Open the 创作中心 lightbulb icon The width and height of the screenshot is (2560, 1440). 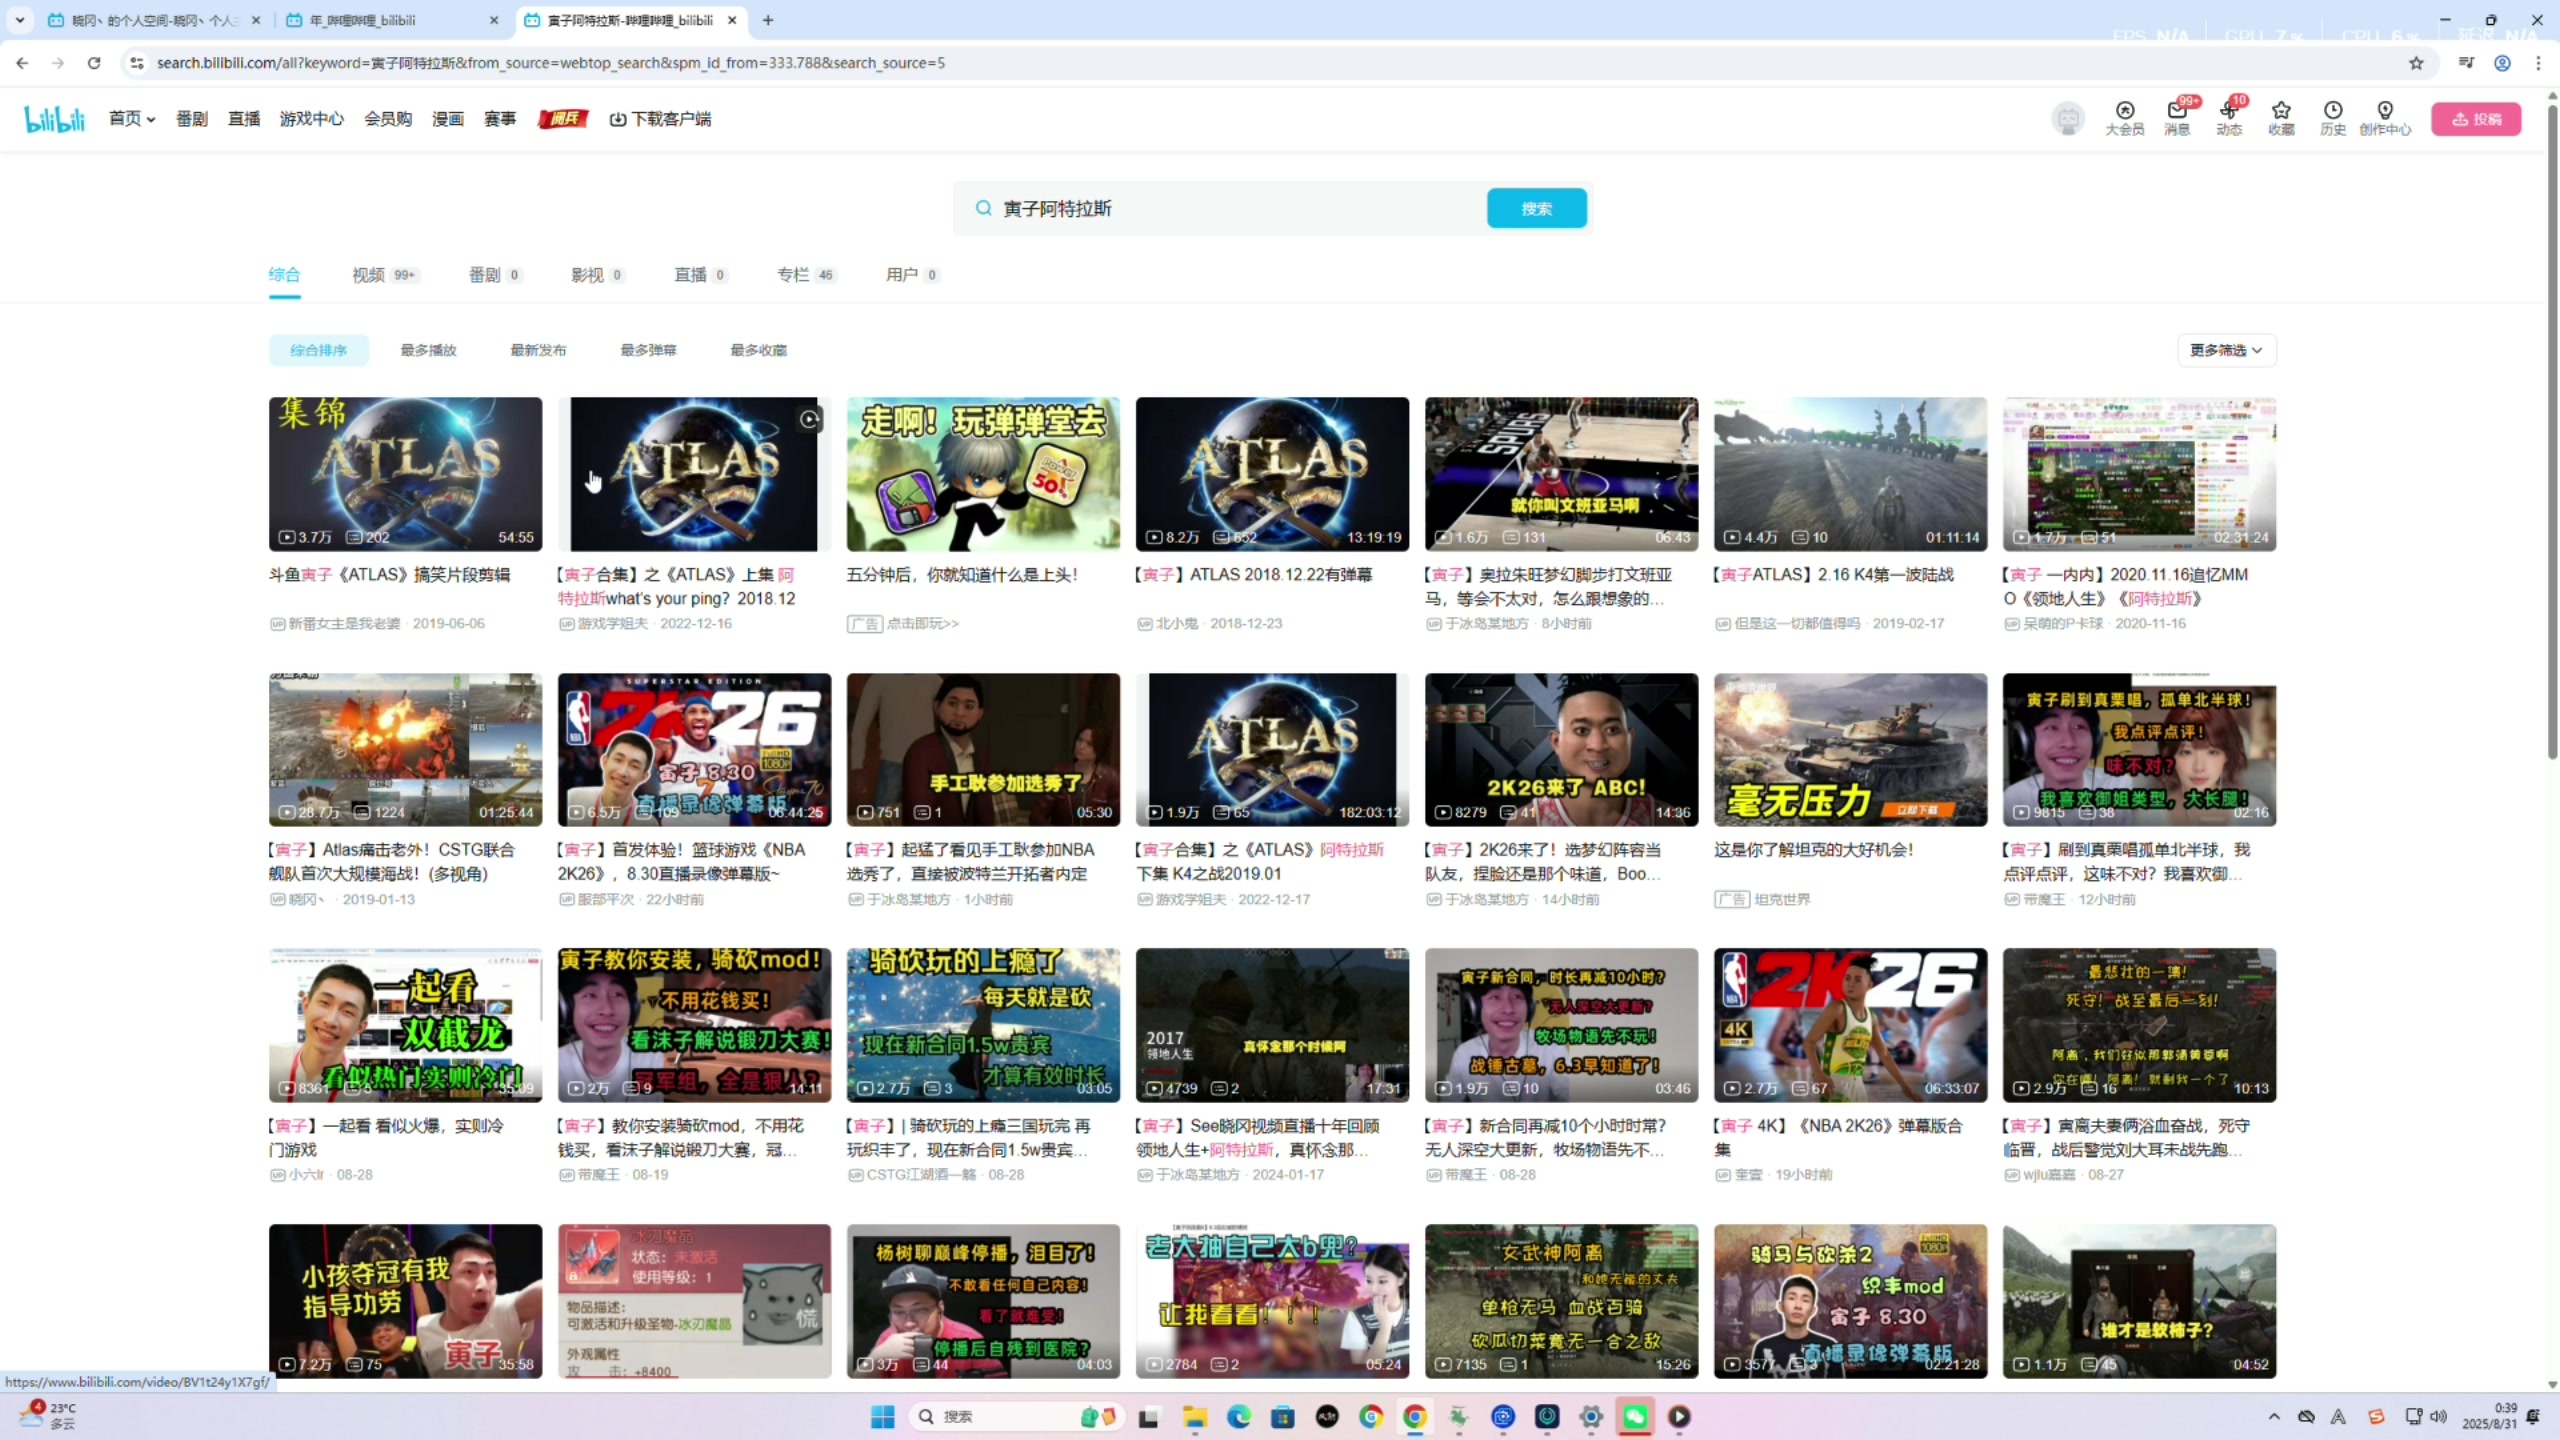[x=2385, y=118]
